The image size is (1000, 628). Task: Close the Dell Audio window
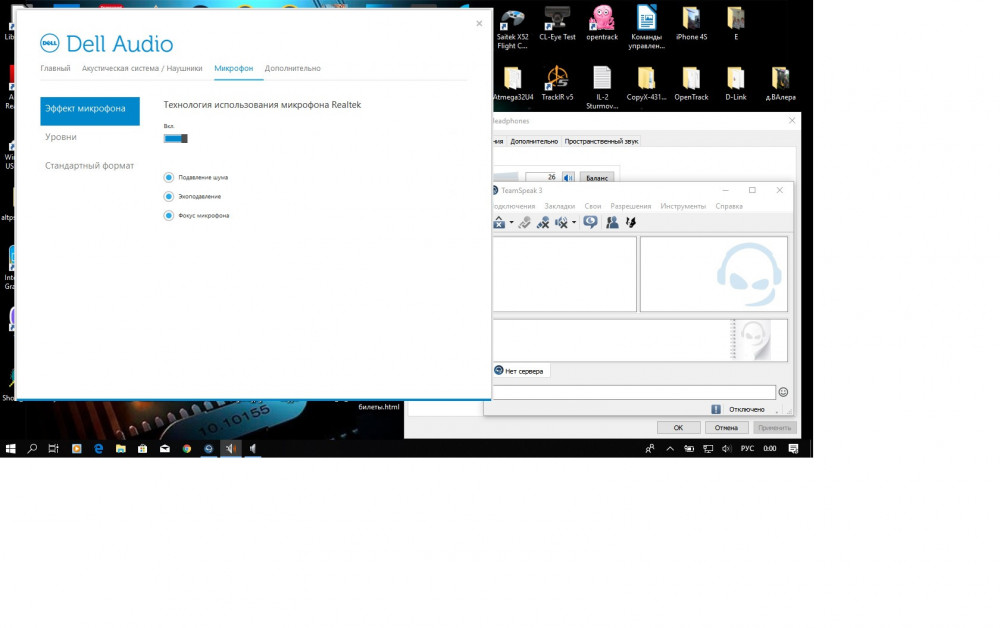click(x=479, y=24)
